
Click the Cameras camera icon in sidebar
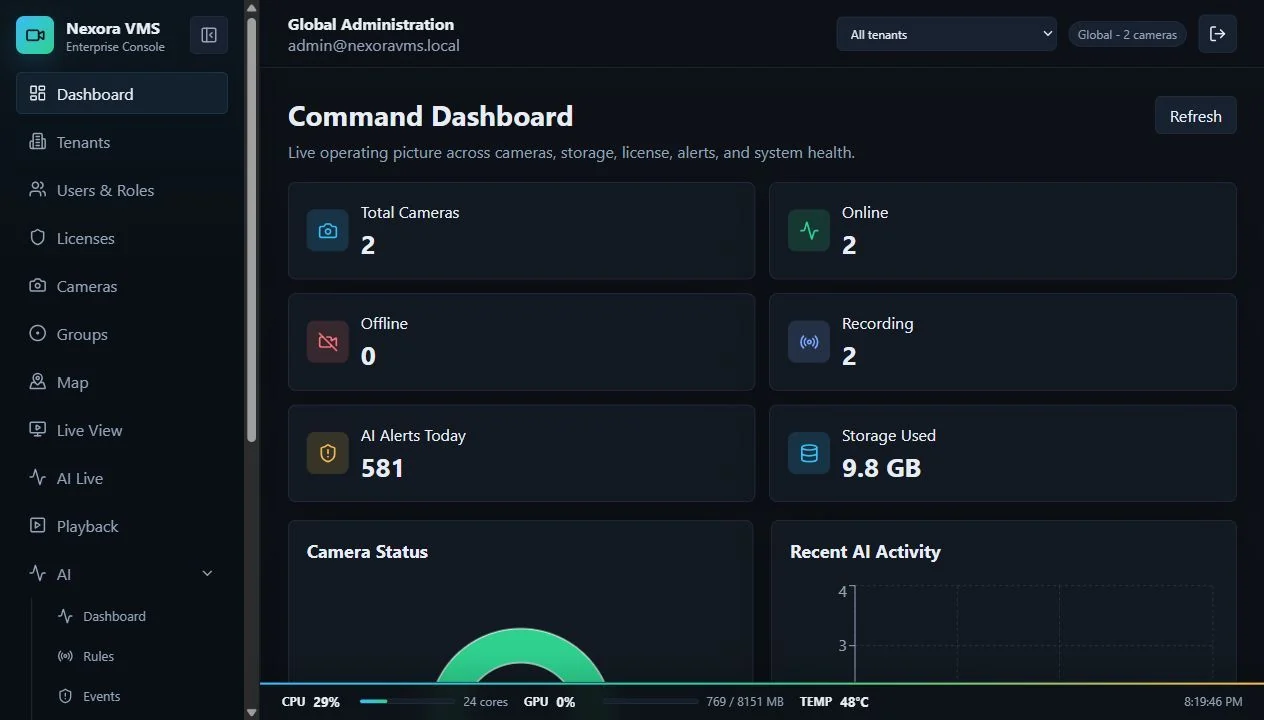38,285
